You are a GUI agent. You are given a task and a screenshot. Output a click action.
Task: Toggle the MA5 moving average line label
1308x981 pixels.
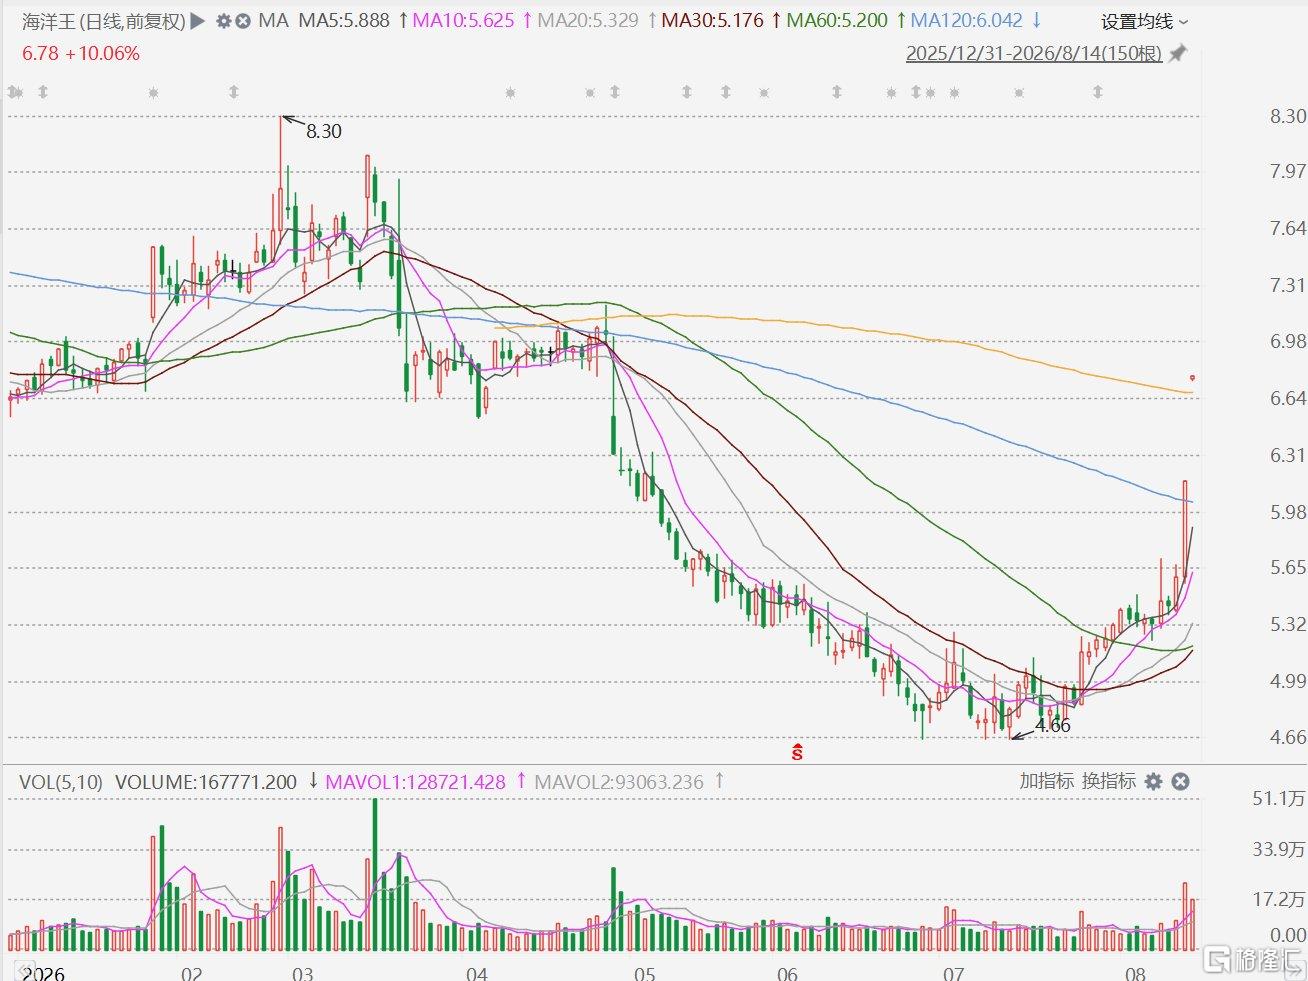pos(344,20)
